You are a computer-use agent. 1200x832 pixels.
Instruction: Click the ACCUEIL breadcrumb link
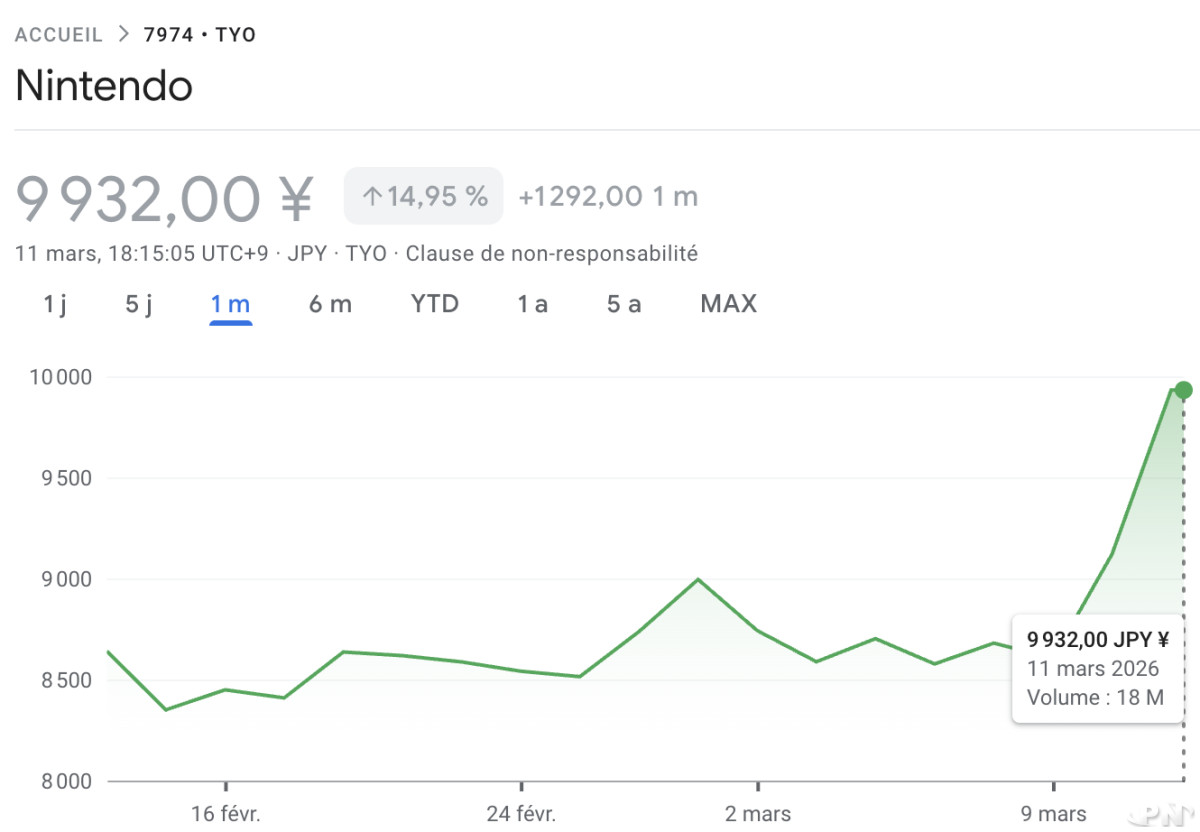click(59, 35)
